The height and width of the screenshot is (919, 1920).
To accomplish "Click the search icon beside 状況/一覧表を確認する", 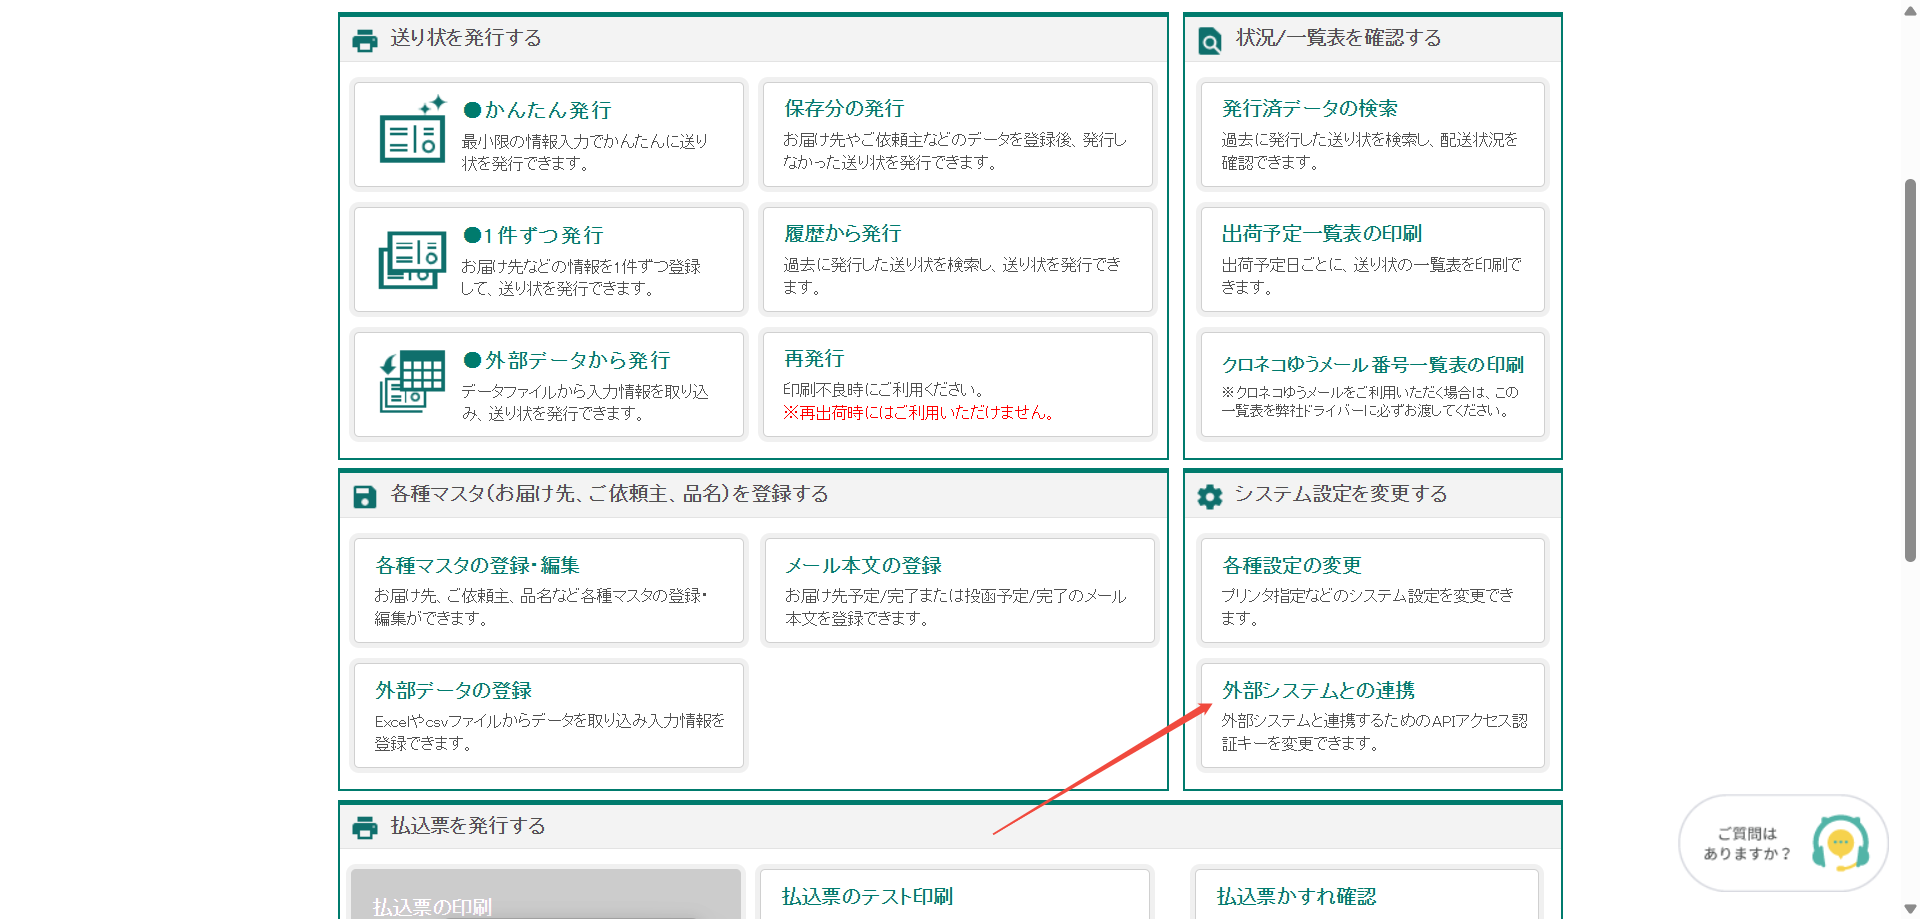I will (x=1210, y=40).
